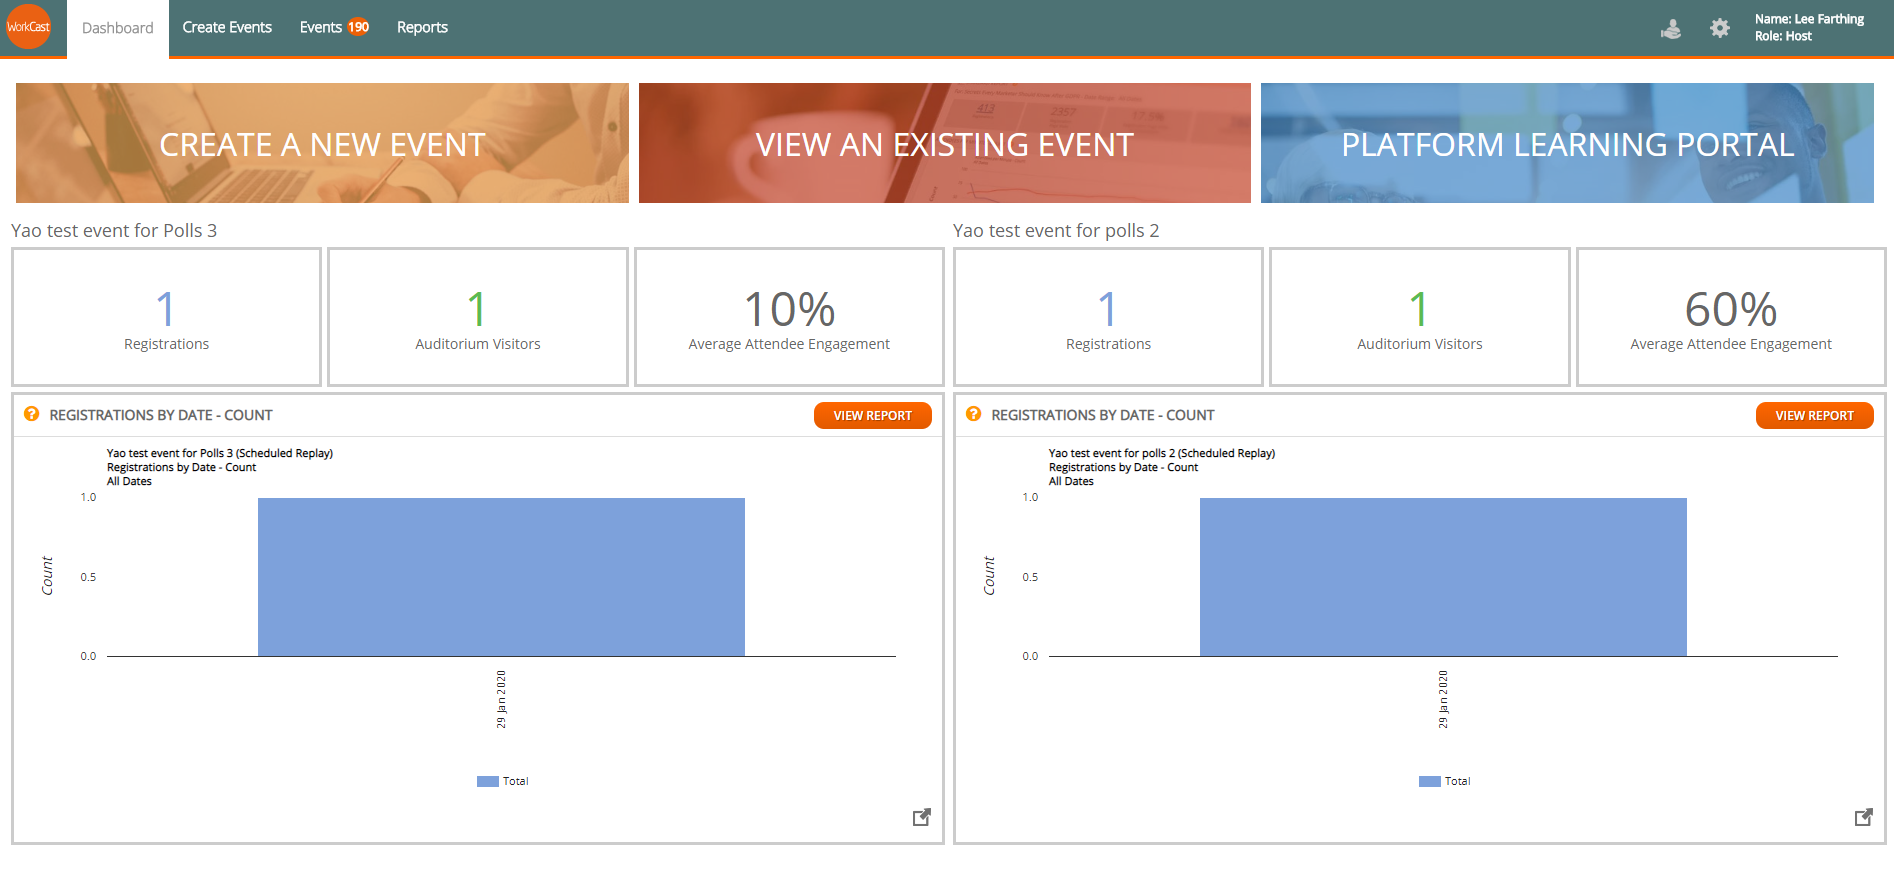The image size is (1894, 896).
Task: Click 'Yao test event for Polls 3 (Scheduled Replay)' chart title
Action: 220,453
